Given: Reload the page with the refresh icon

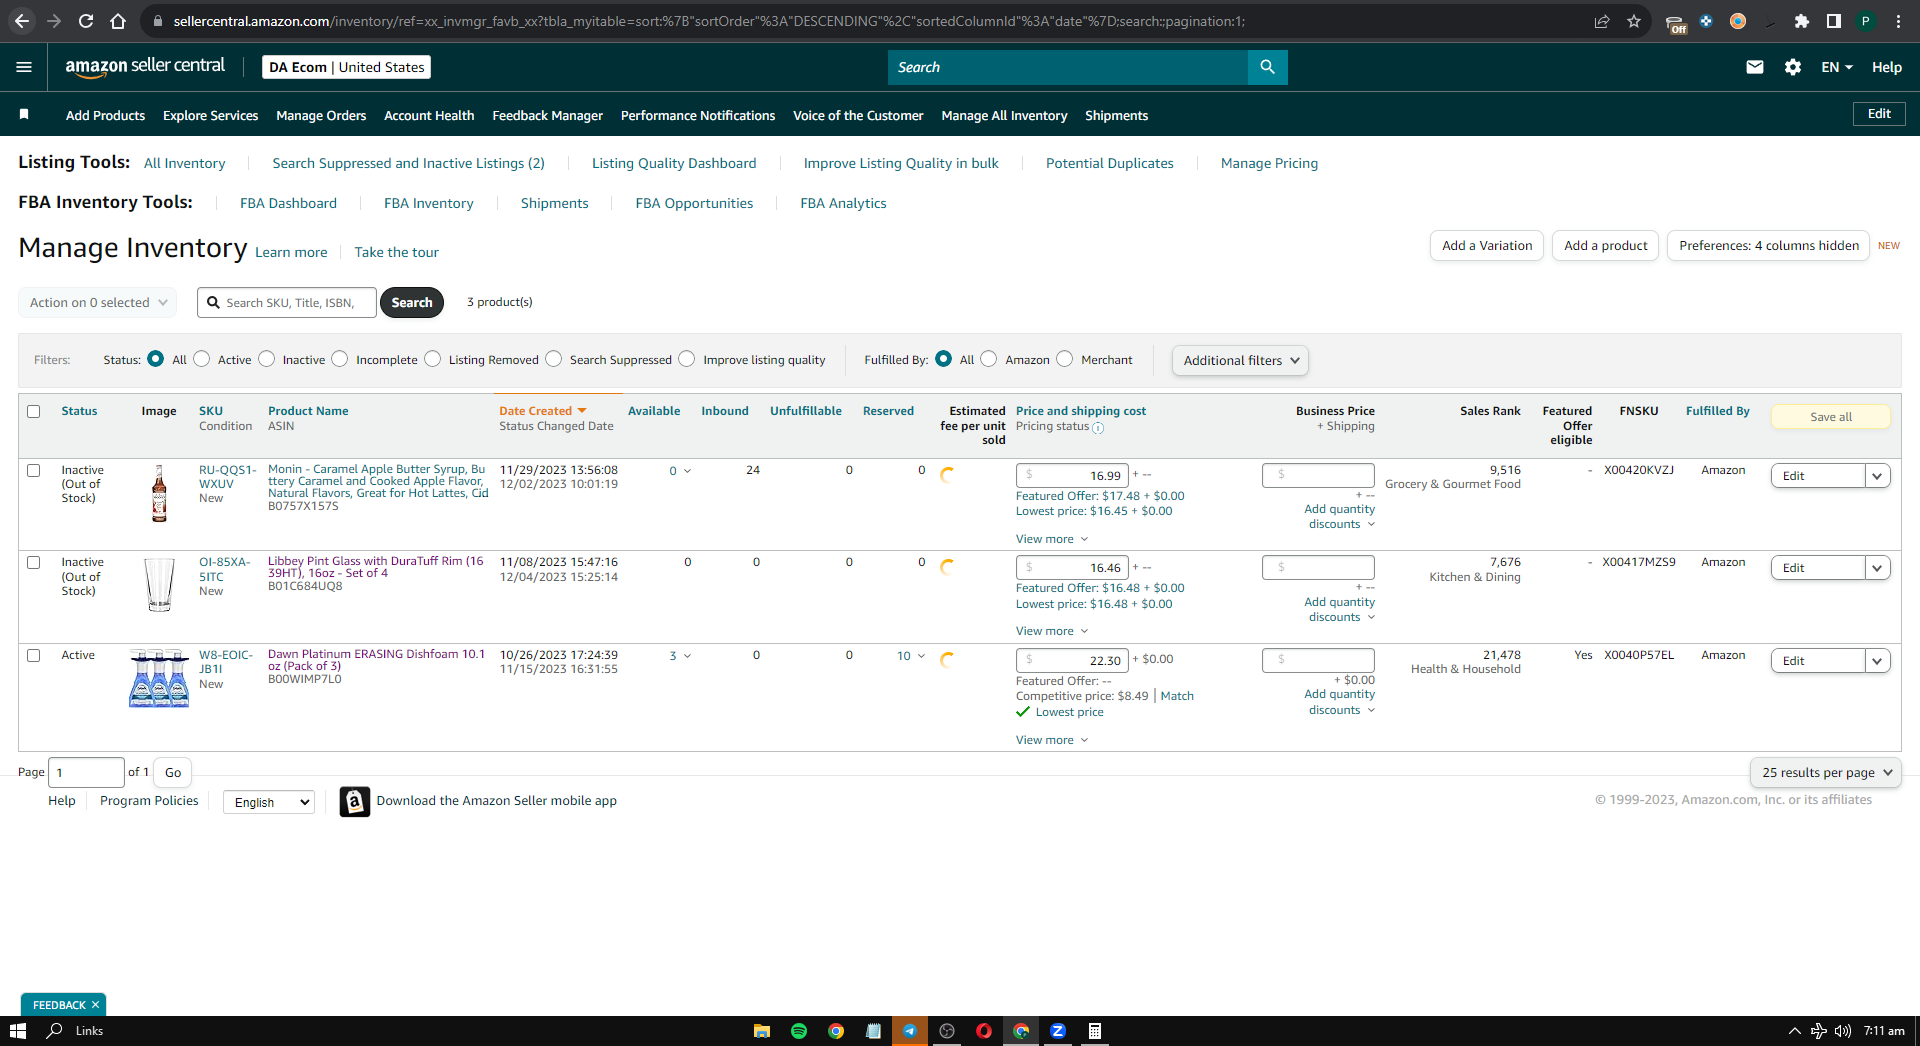Looking at the screenshot, I should pos(86,21).
